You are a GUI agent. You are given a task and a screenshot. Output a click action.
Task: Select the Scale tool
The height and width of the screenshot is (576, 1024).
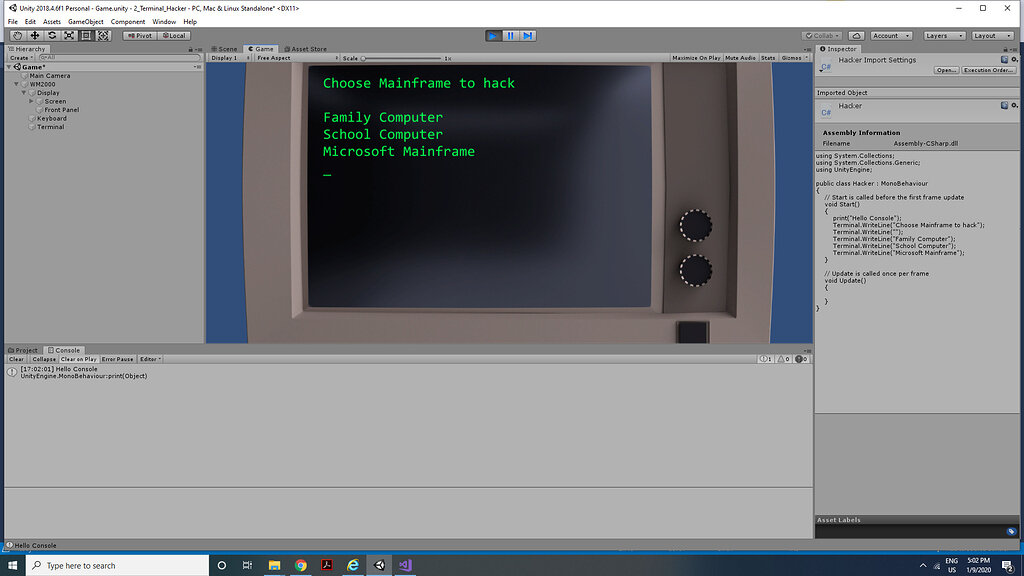tap(70, 35)
